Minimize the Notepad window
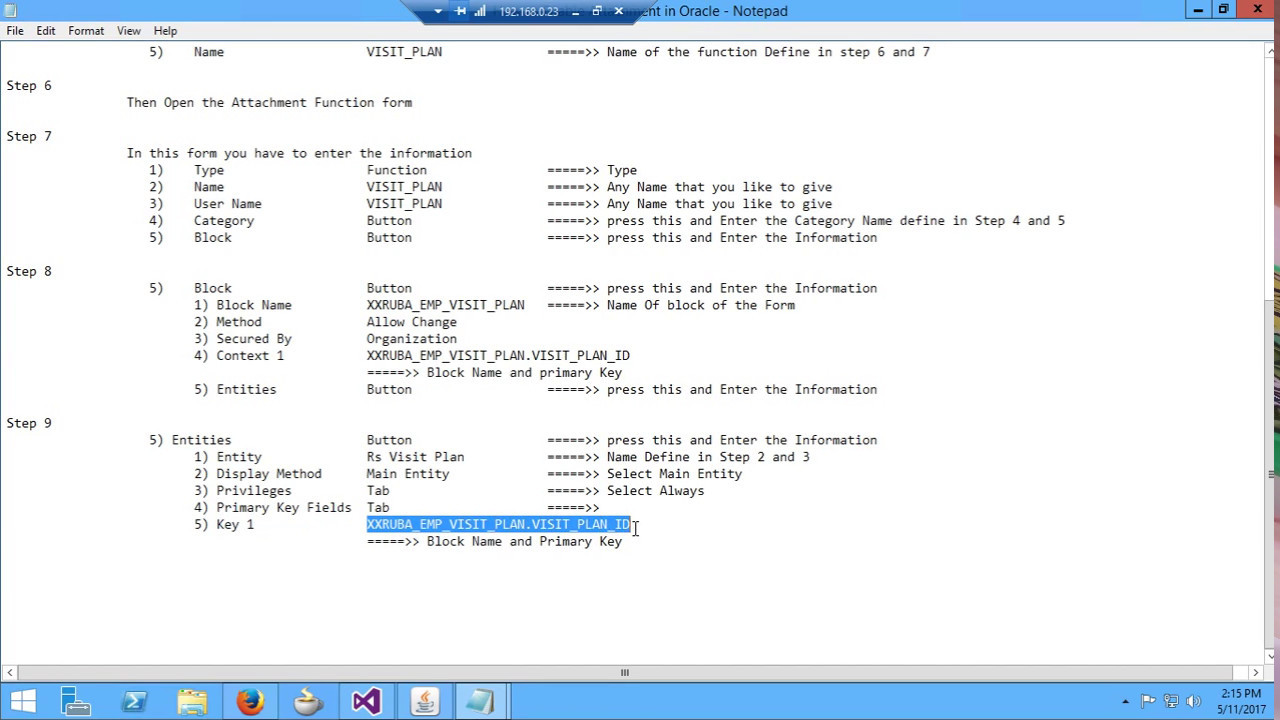1280x720 pixels. click(x=1198, y=10)
